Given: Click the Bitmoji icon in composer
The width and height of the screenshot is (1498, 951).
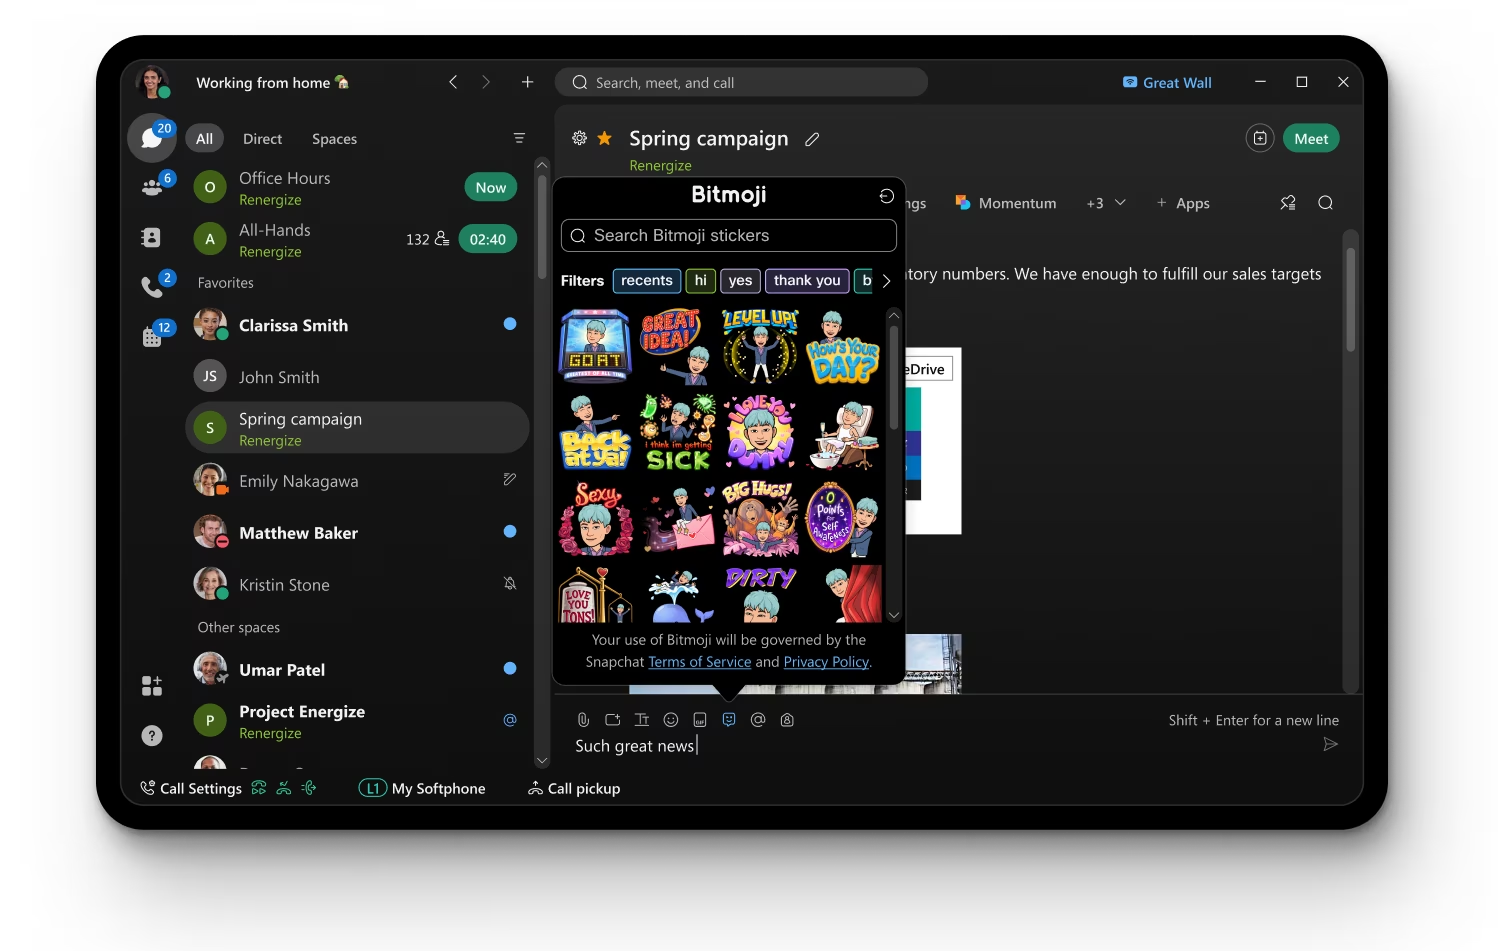Looking at the screenshot, I should pyautogui.click(x=729, y=720).
